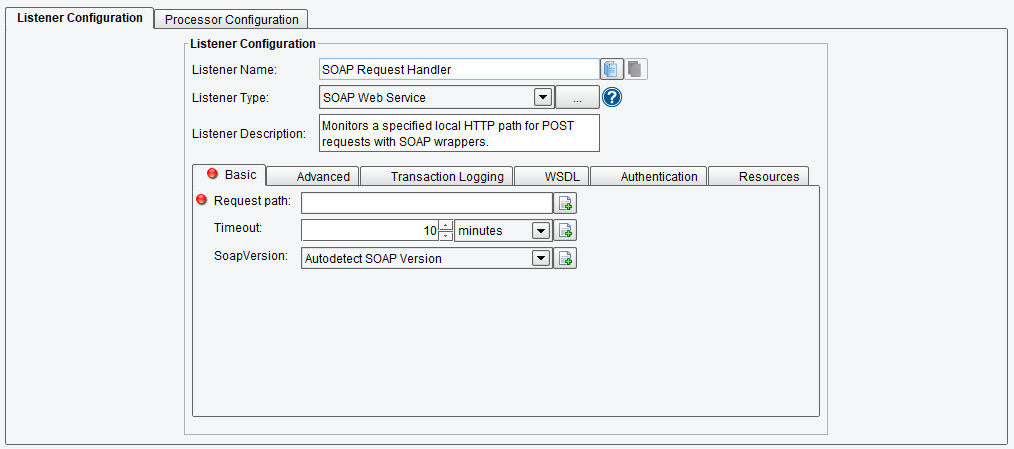The width and height of the screenshot is (1014, 449).
Task: Open help for Listener Type
Action: coord(612,97)
